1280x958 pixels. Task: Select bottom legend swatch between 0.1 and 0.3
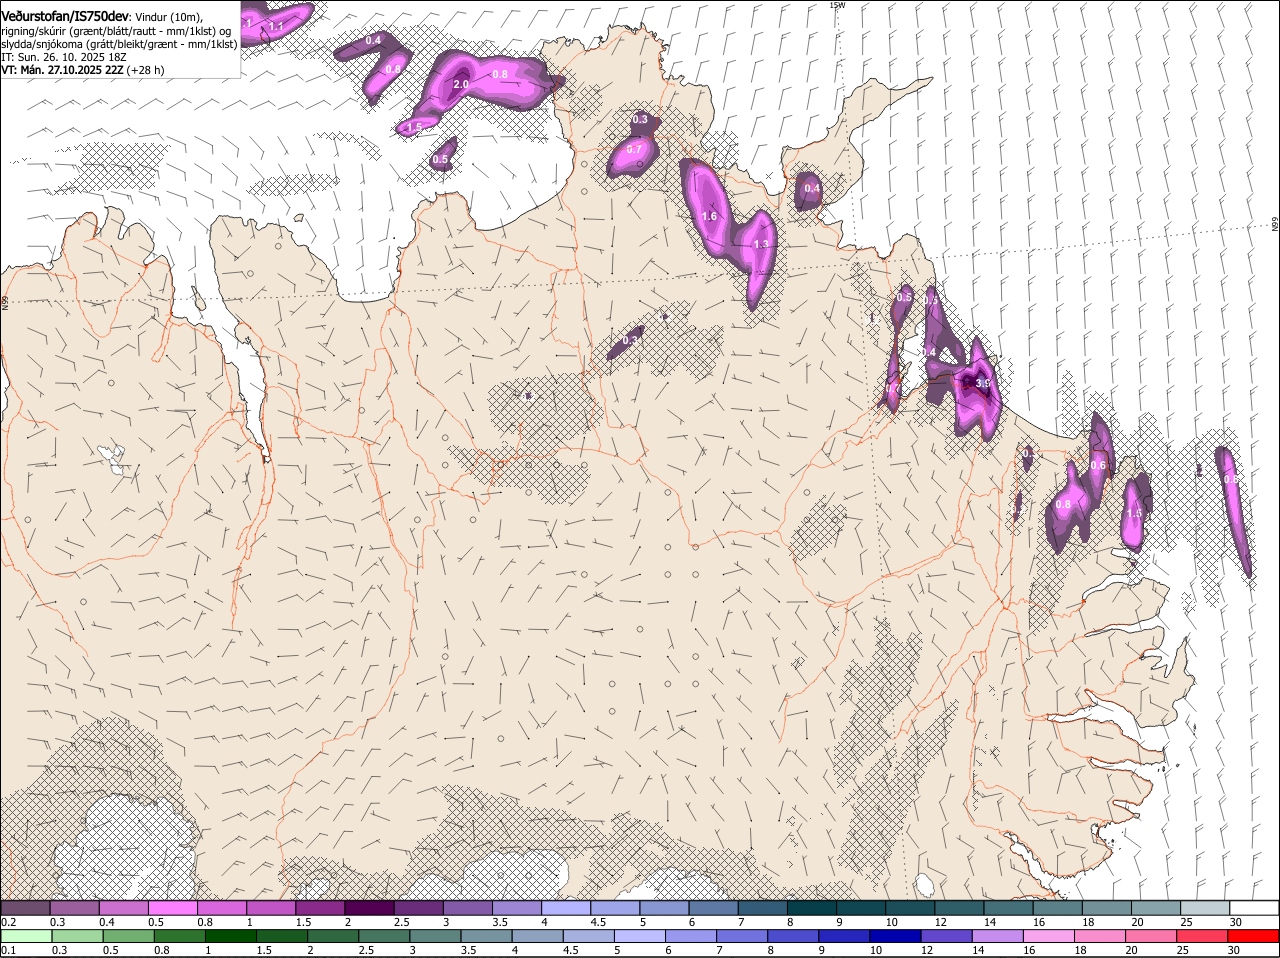[x=26, y=936]
